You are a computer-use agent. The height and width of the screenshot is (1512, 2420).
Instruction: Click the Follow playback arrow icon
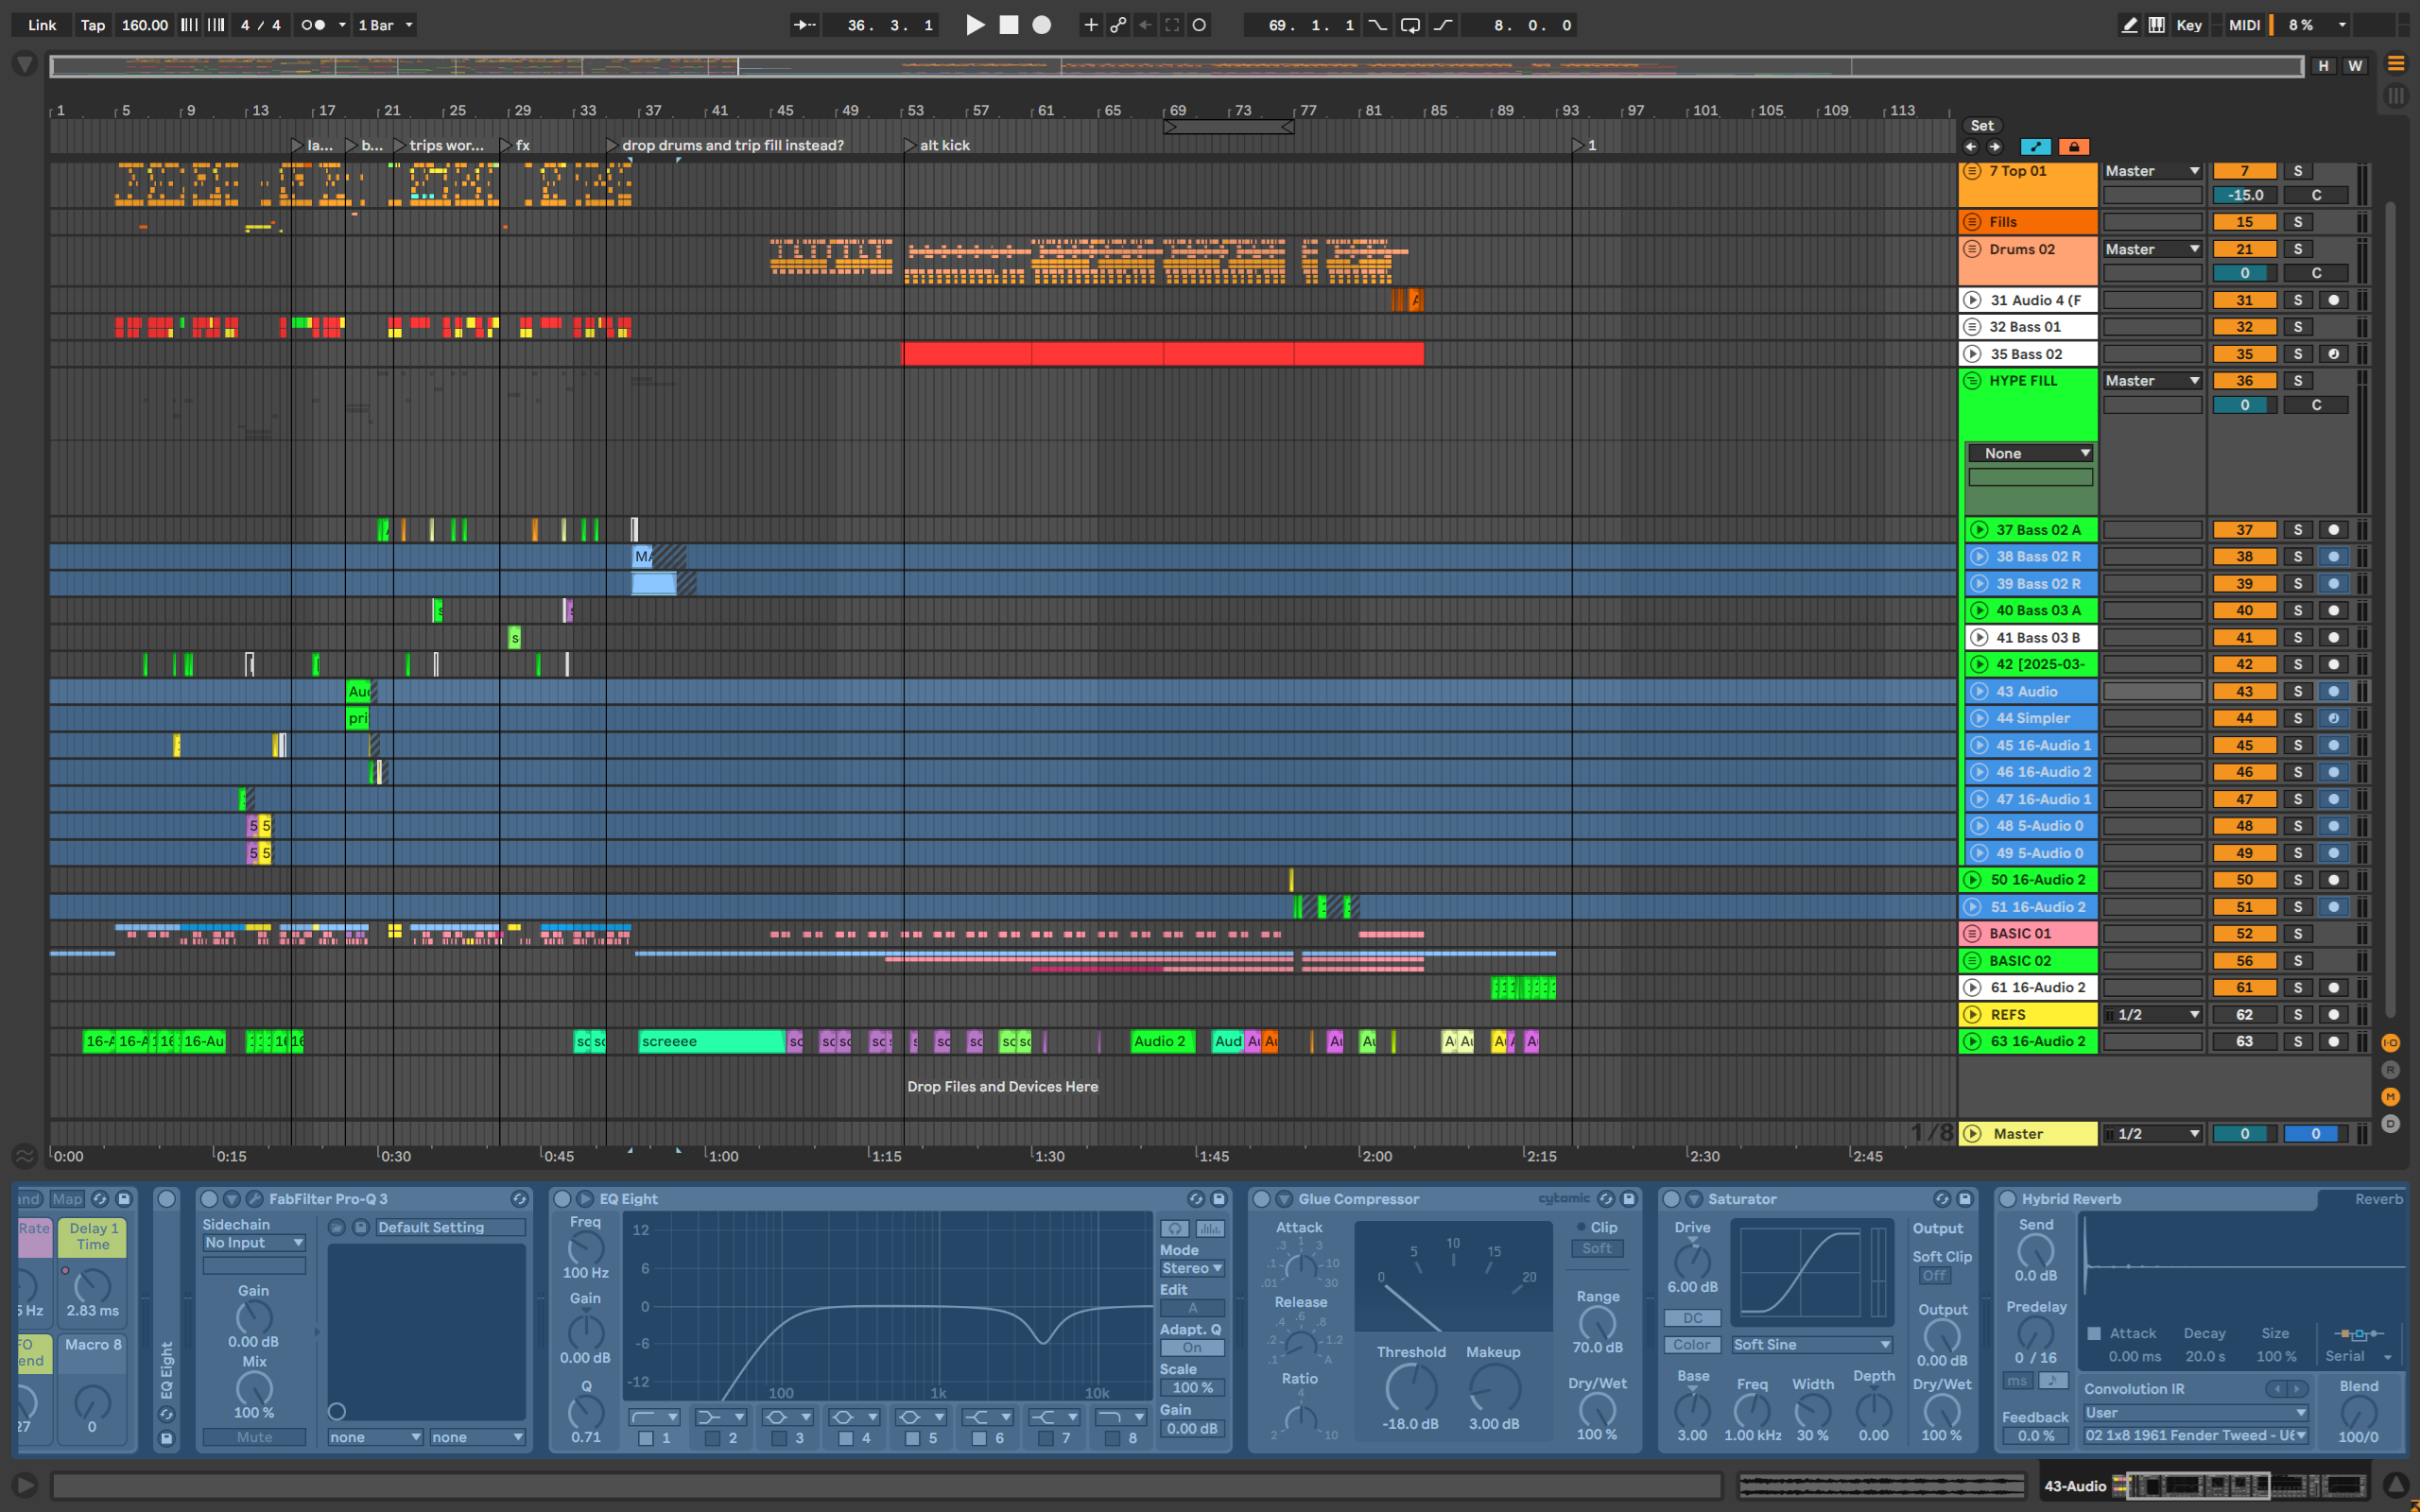coord(804,25)
